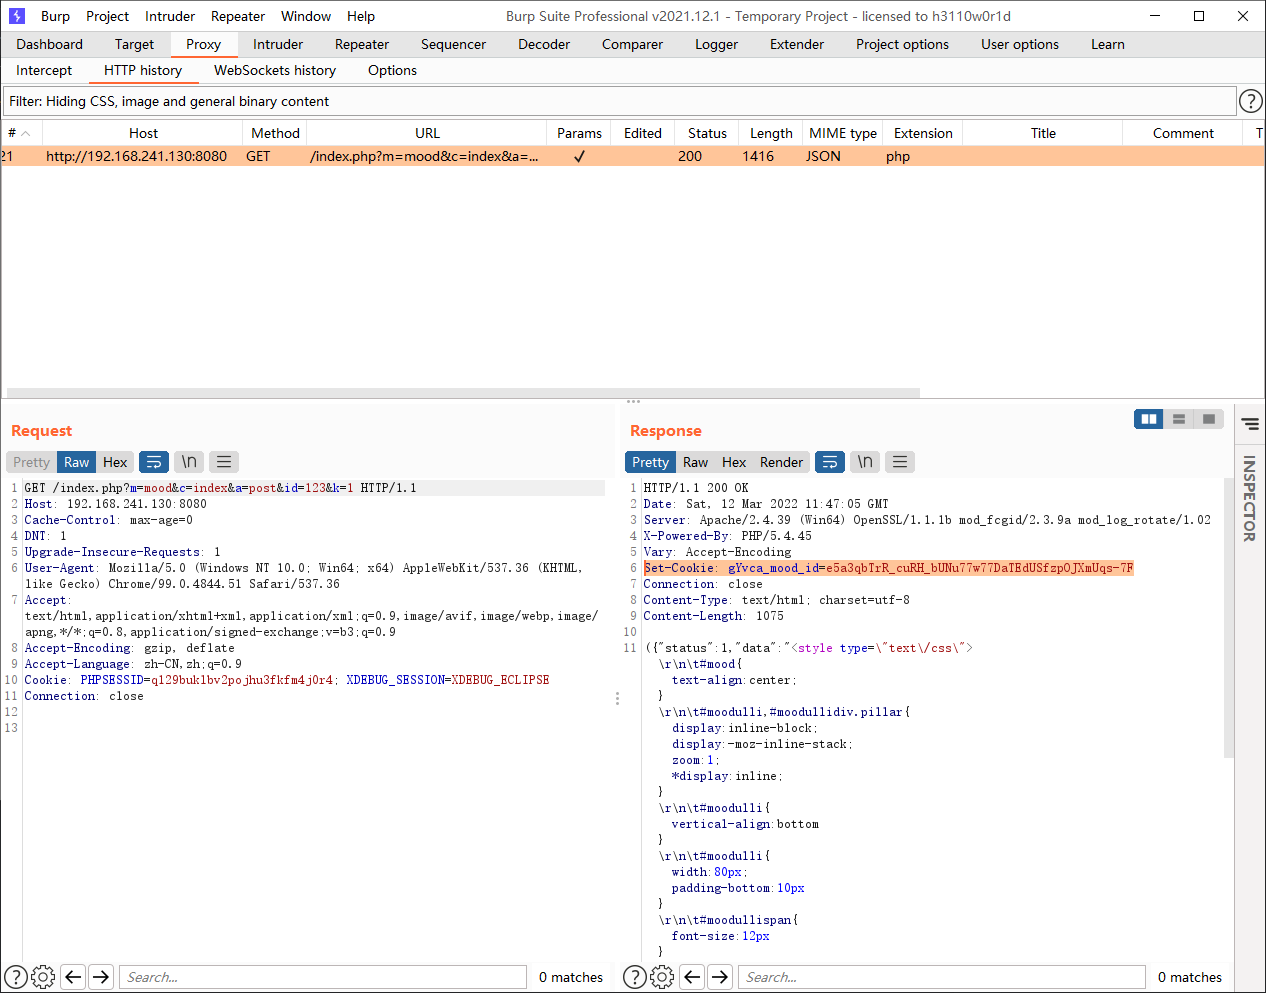Sort history by Length column header
The height and width of the screenshot is (993, 1266).
click(x=771, y=133)
